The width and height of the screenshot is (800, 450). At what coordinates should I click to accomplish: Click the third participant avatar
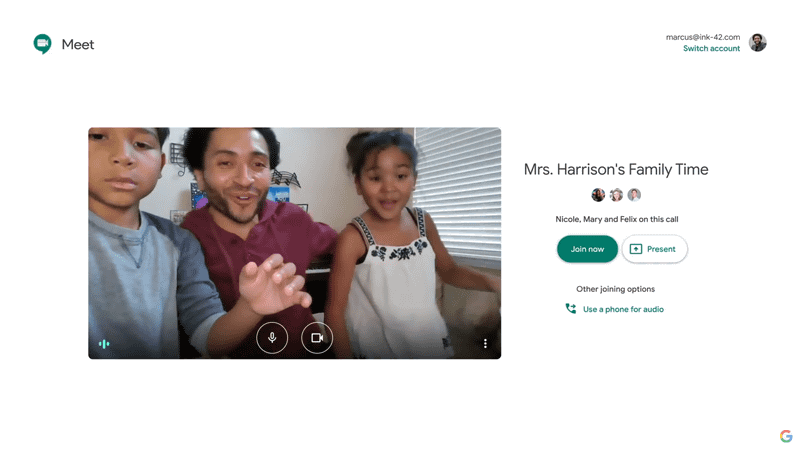pyautogui.click(x=634, y=194)
